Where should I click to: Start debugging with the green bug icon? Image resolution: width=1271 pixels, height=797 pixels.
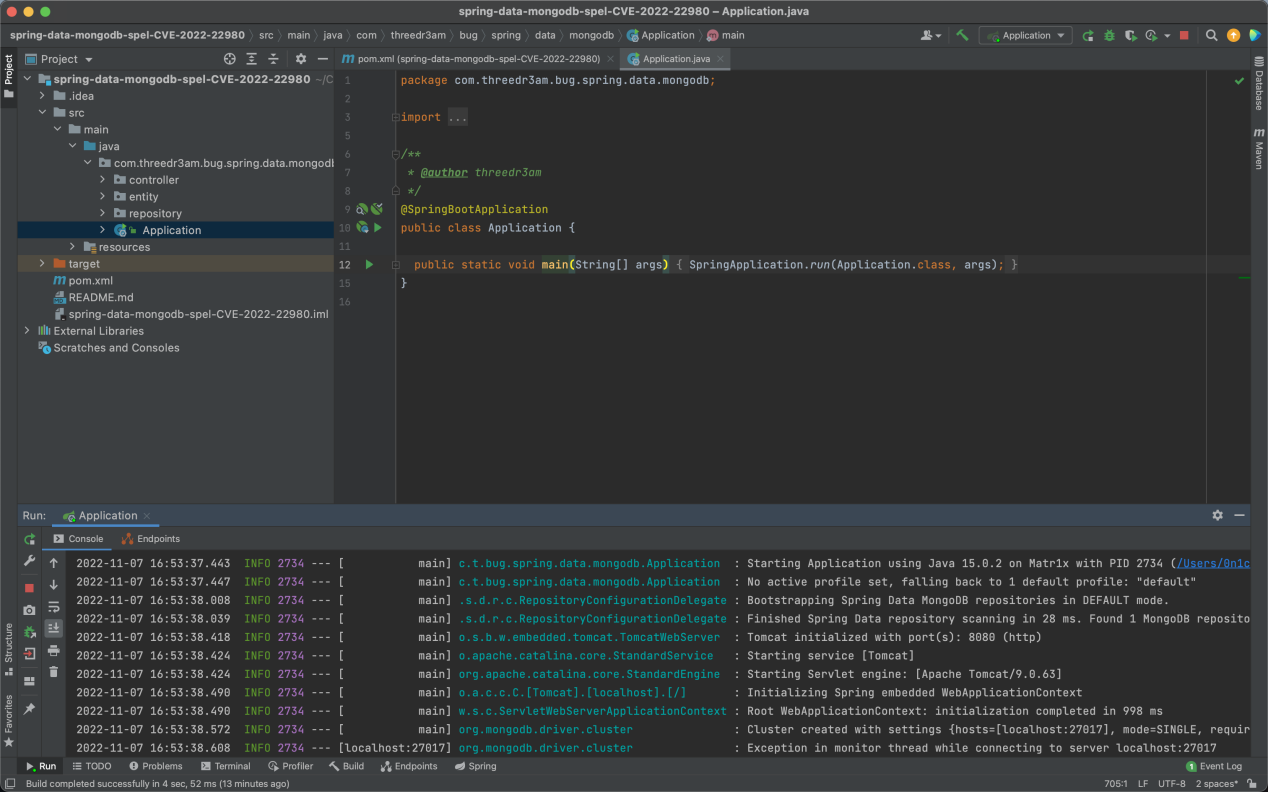(1109, 35)
